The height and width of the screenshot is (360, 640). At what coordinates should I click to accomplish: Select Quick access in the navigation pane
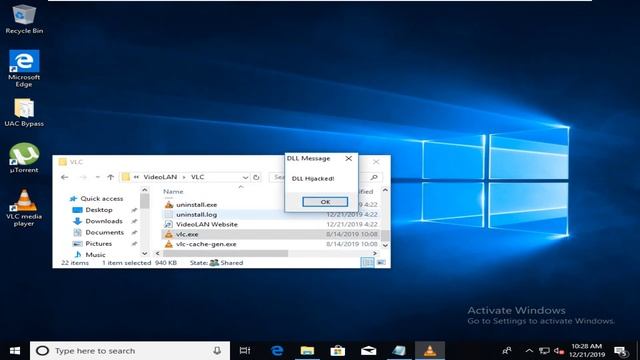coord(102,198)
